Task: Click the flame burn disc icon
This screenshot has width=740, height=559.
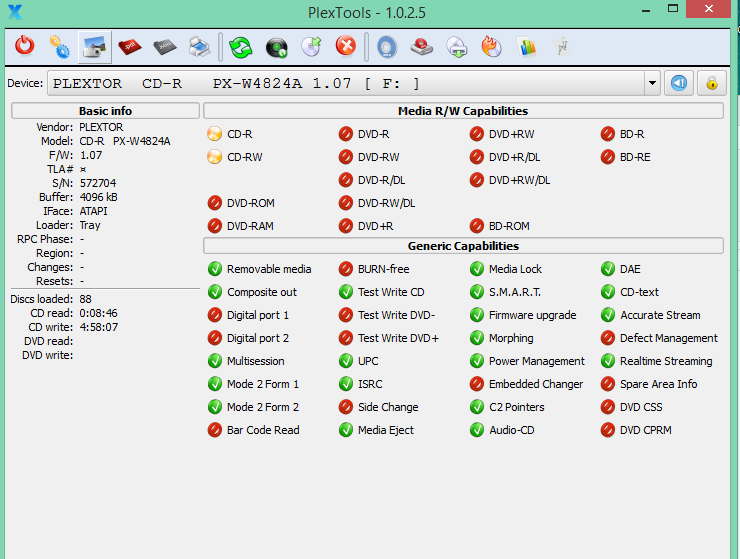Action: pyautogui.click(x=492, y=47)
